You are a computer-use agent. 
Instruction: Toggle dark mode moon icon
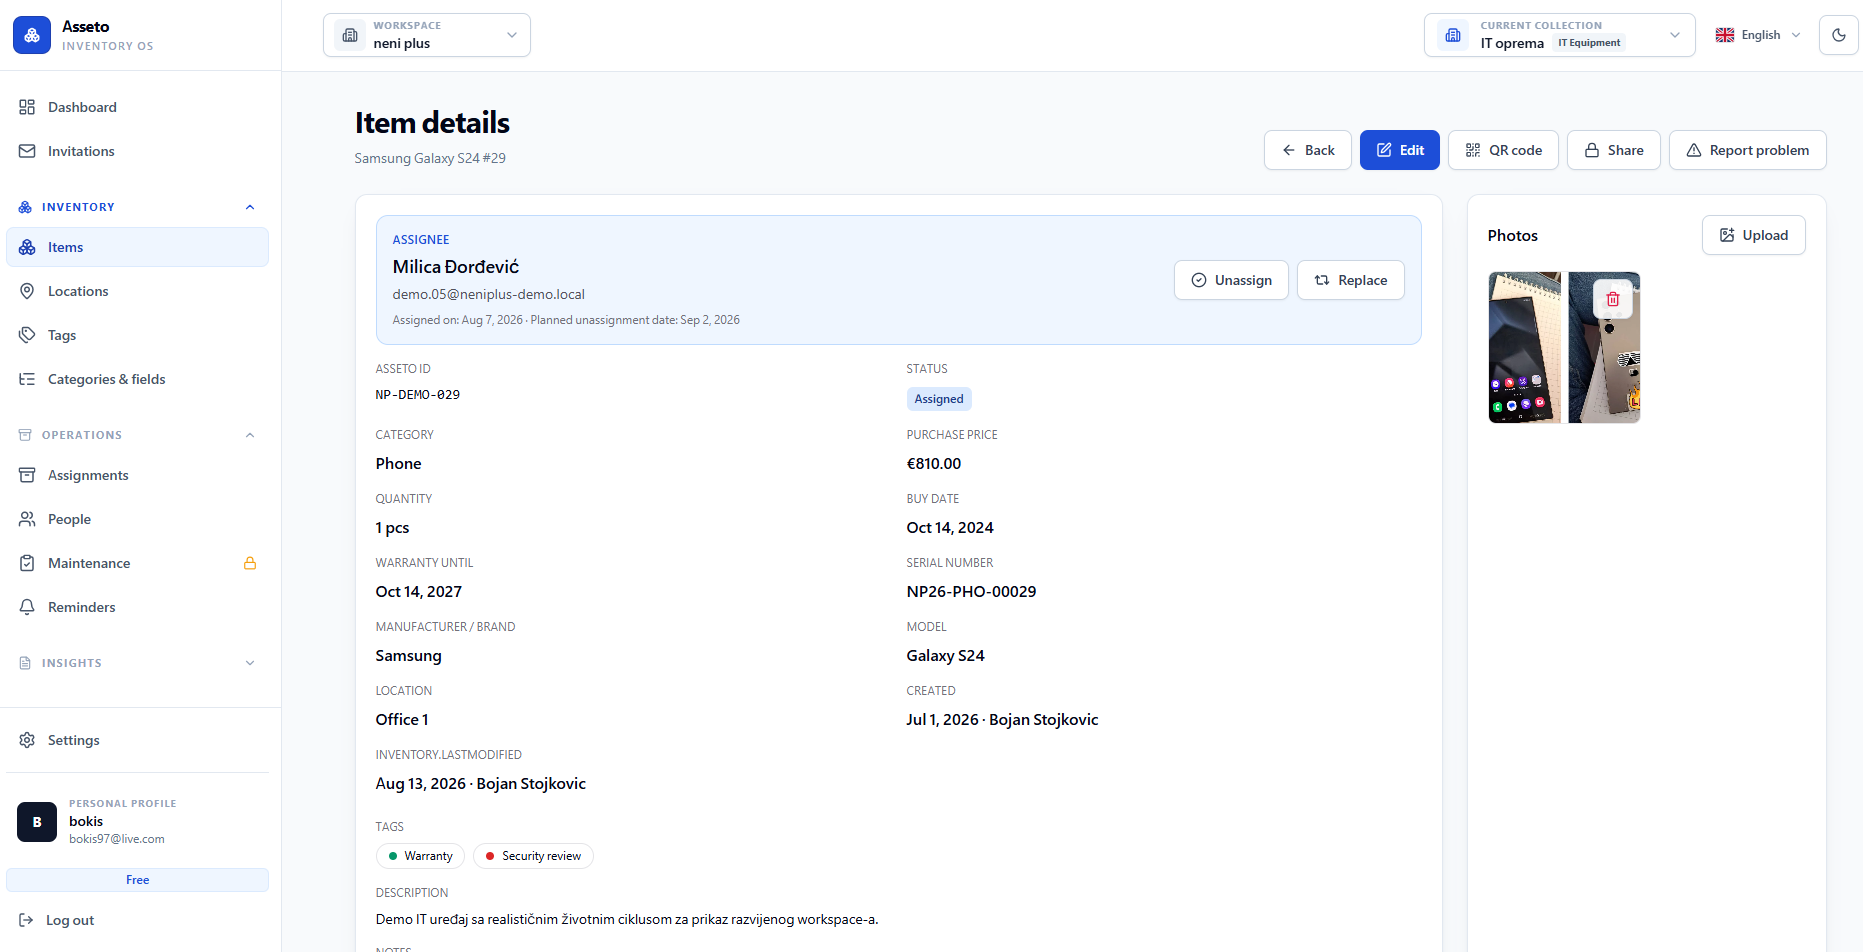point(1838,35)
